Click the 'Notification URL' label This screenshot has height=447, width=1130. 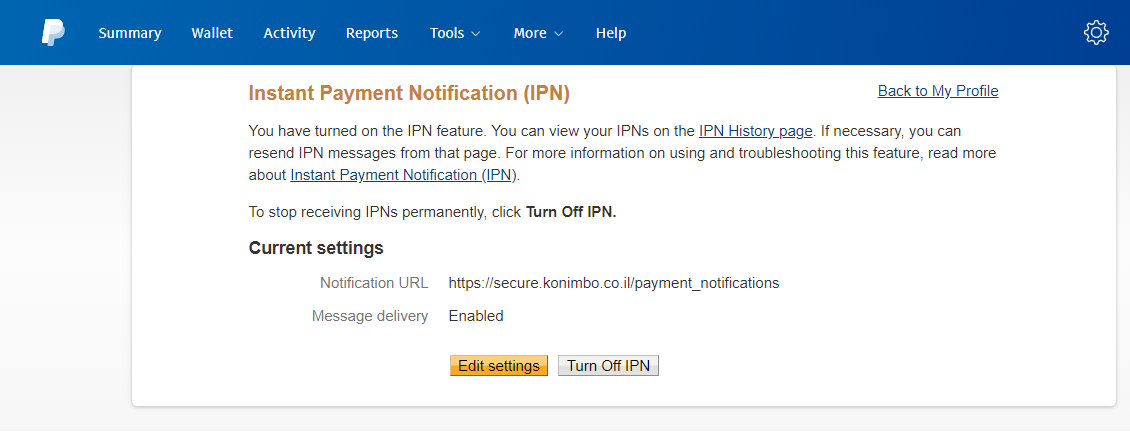(374, 283)
